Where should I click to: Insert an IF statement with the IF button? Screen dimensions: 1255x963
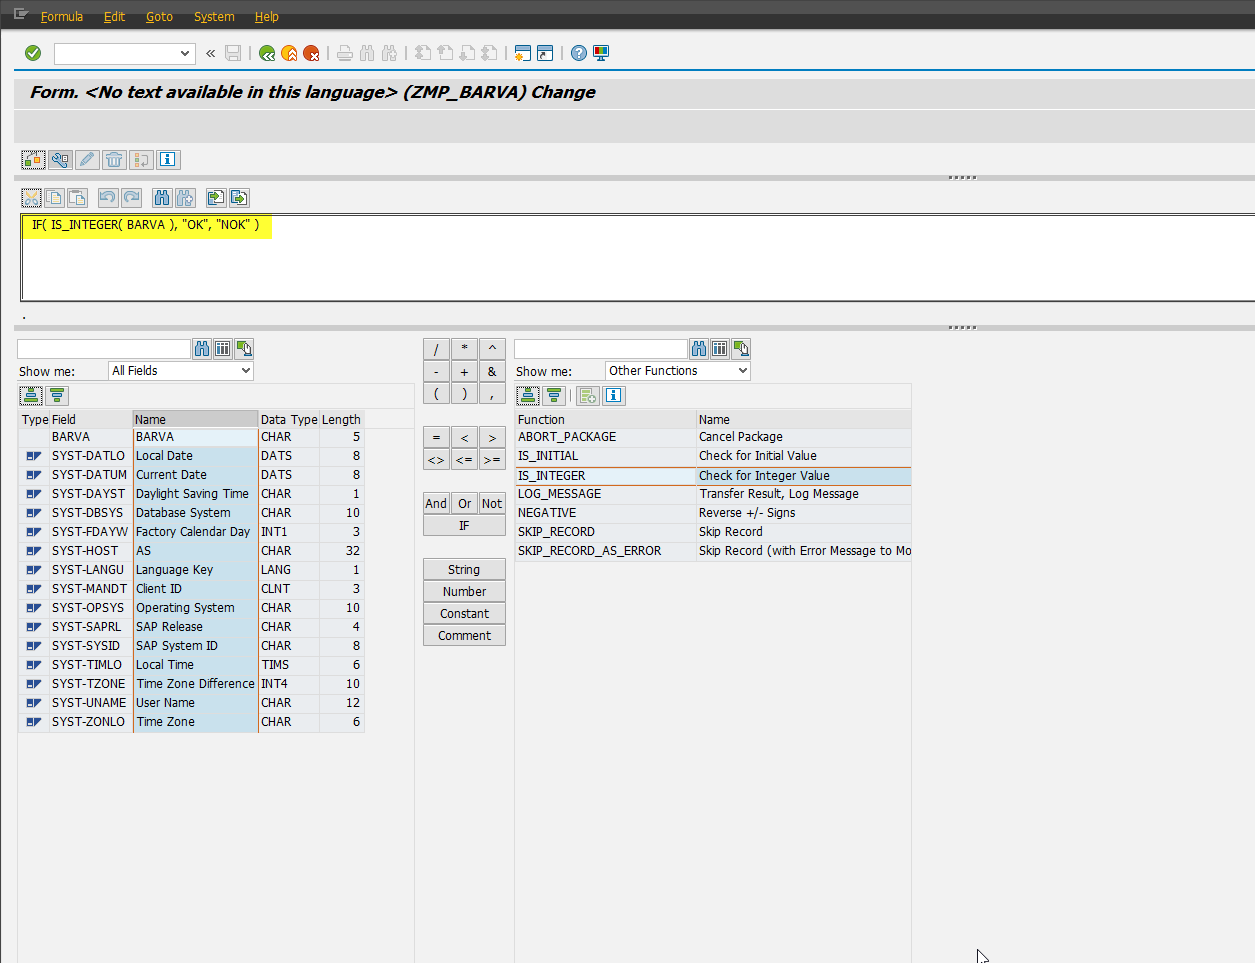[x=464, y=524]
